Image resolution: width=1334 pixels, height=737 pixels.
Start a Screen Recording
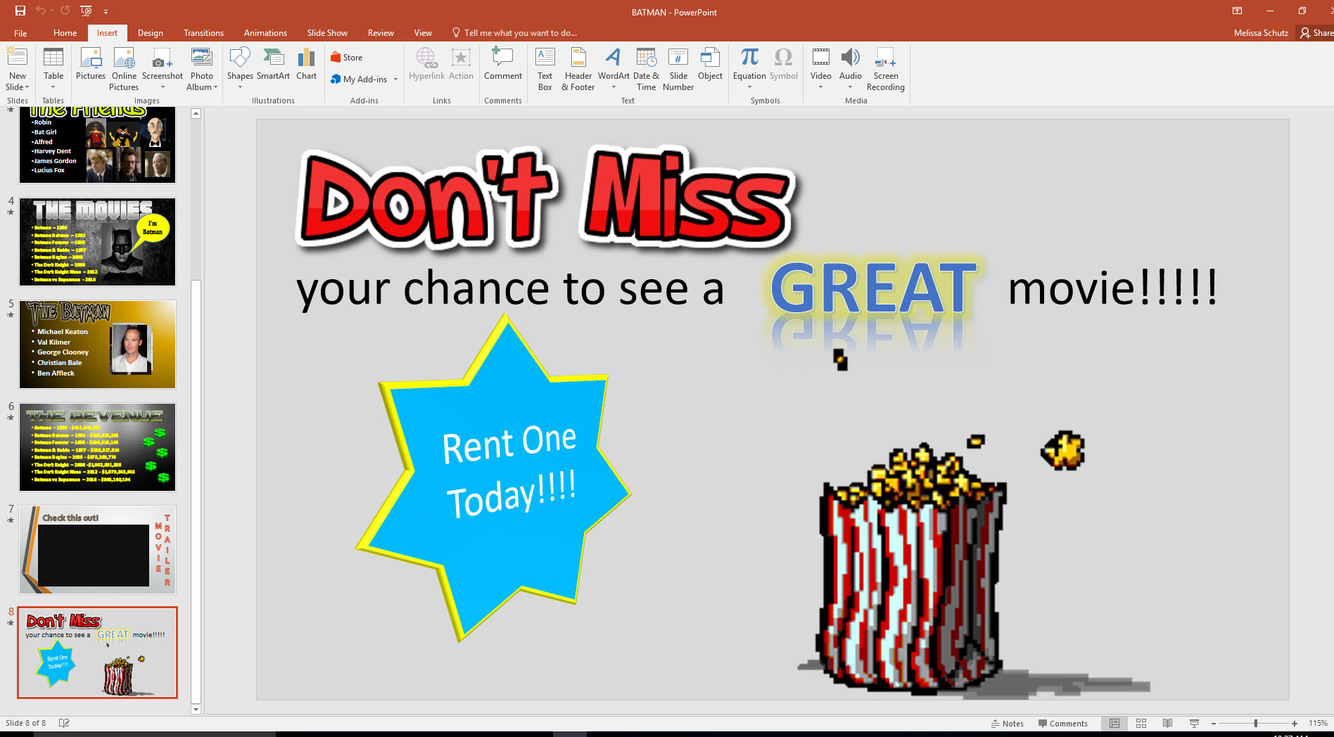point(885,68)
